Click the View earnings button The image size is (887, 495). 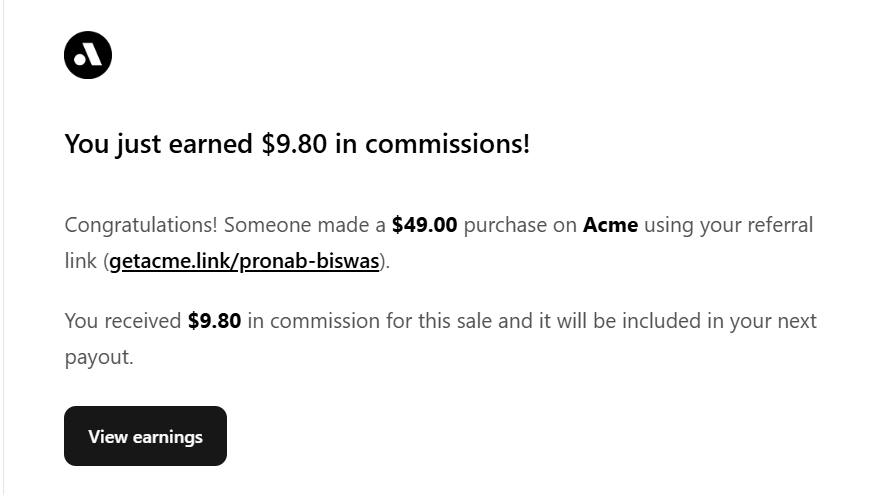coord(145,436)
